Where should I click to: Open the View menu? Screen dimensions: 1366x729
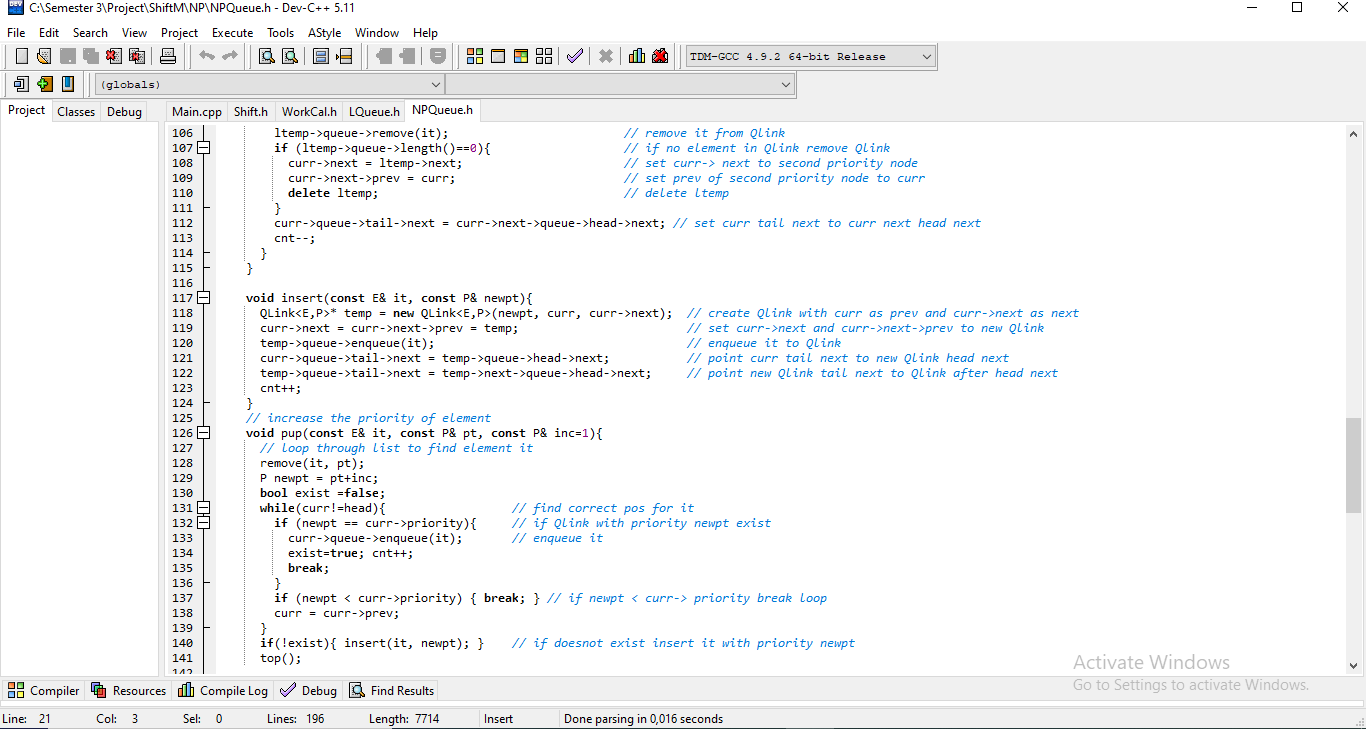click(x=134, y=33)
